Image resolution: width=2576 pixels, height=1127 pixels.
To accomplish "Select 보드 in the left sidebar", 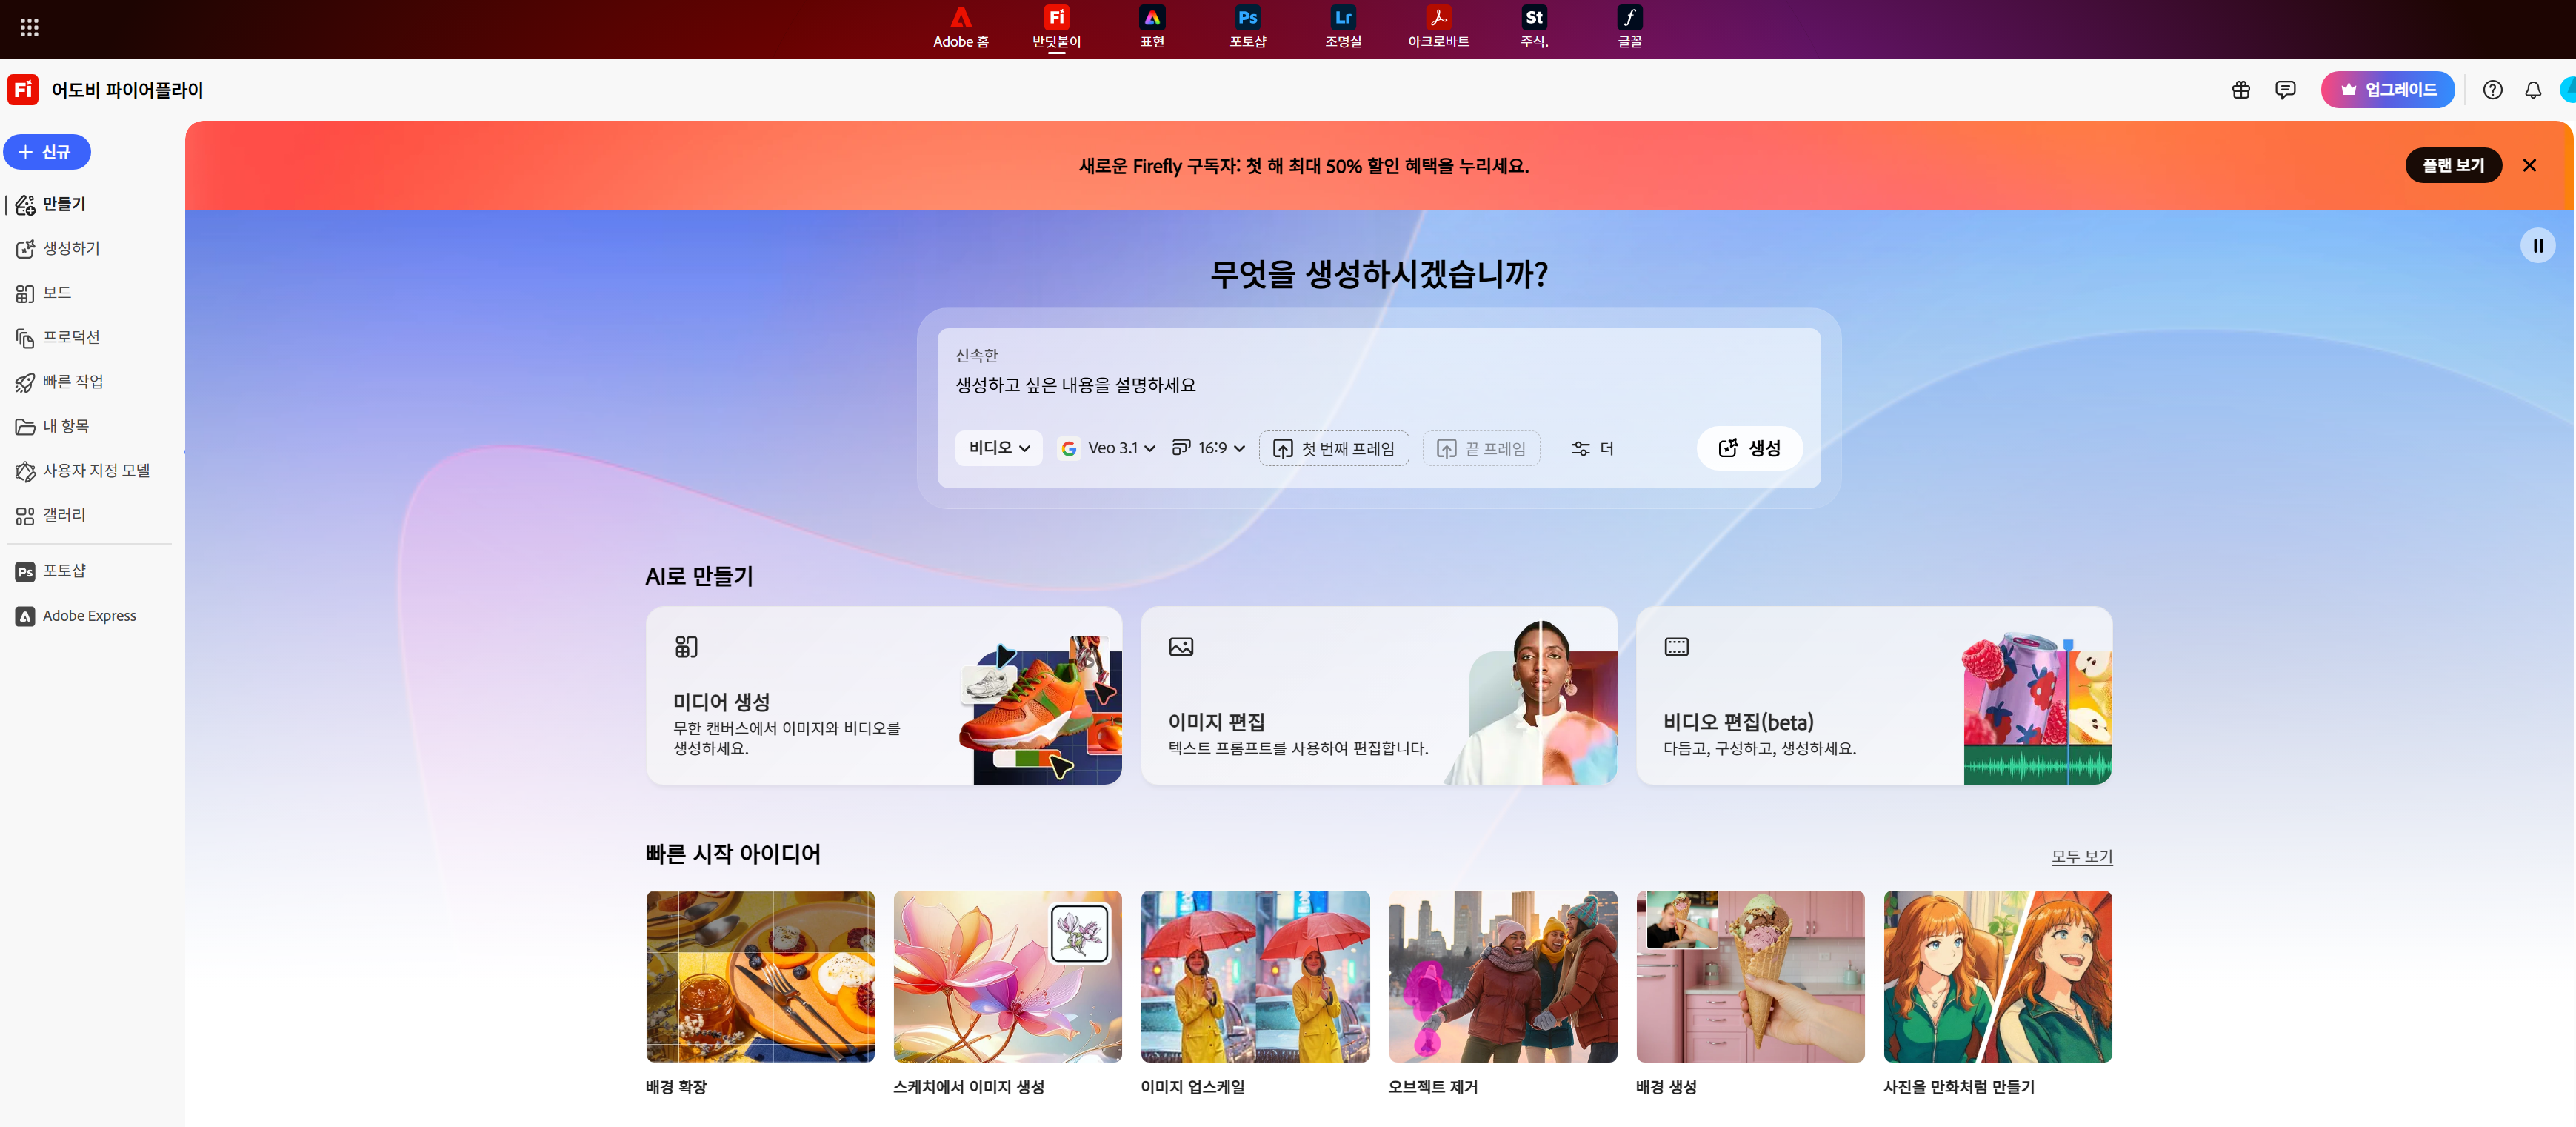I will (x=57, y=293).
